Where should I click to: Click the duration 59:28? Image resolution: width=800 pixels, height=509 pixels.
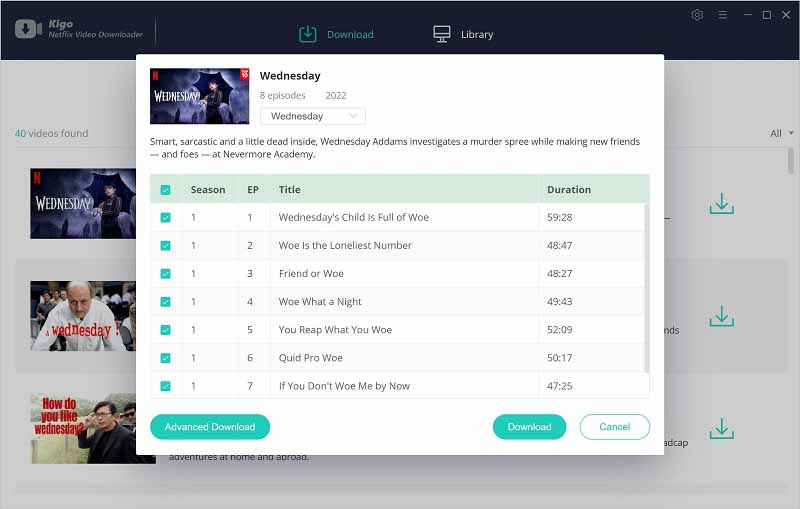[560, 217]
